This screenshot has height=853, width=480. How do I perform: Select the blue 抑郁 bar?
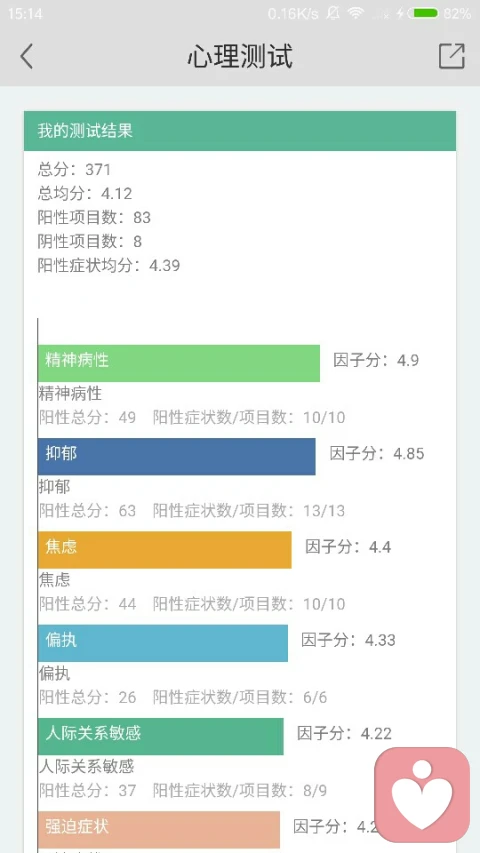(177, 456)
